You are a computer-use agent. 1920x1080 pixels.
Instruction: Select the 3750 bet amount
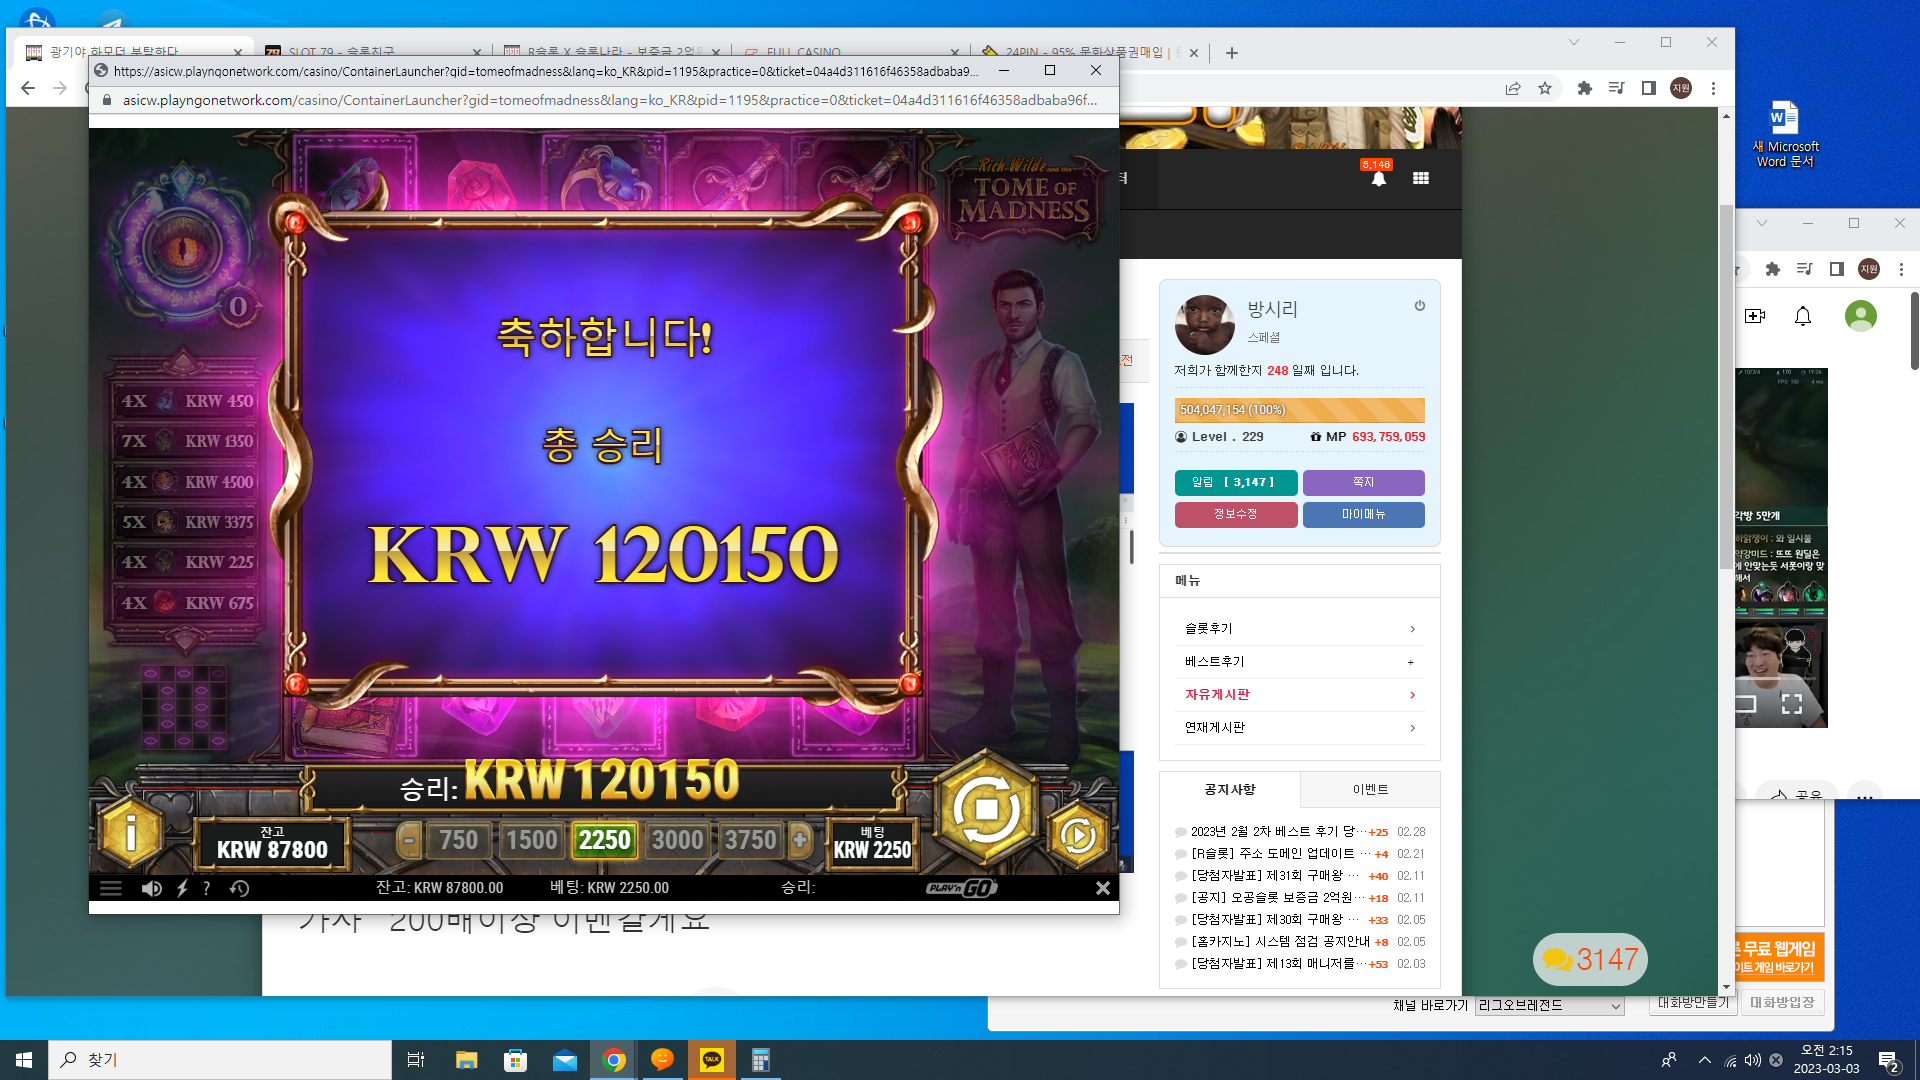click(x=750, y=840)
